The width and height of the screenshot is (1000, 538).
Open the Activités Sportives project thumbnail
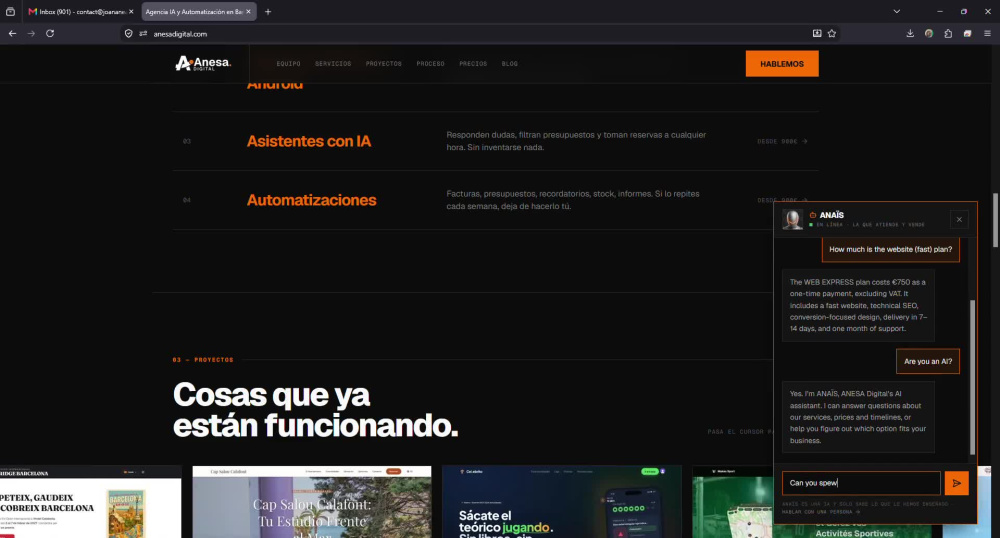[x=733, y=502]
